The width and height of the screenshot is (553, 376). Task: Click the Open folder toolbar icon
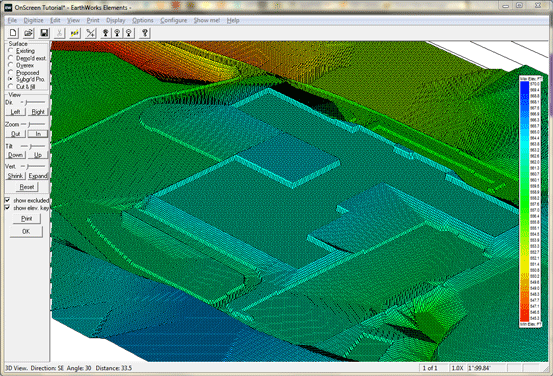(28, 33)
